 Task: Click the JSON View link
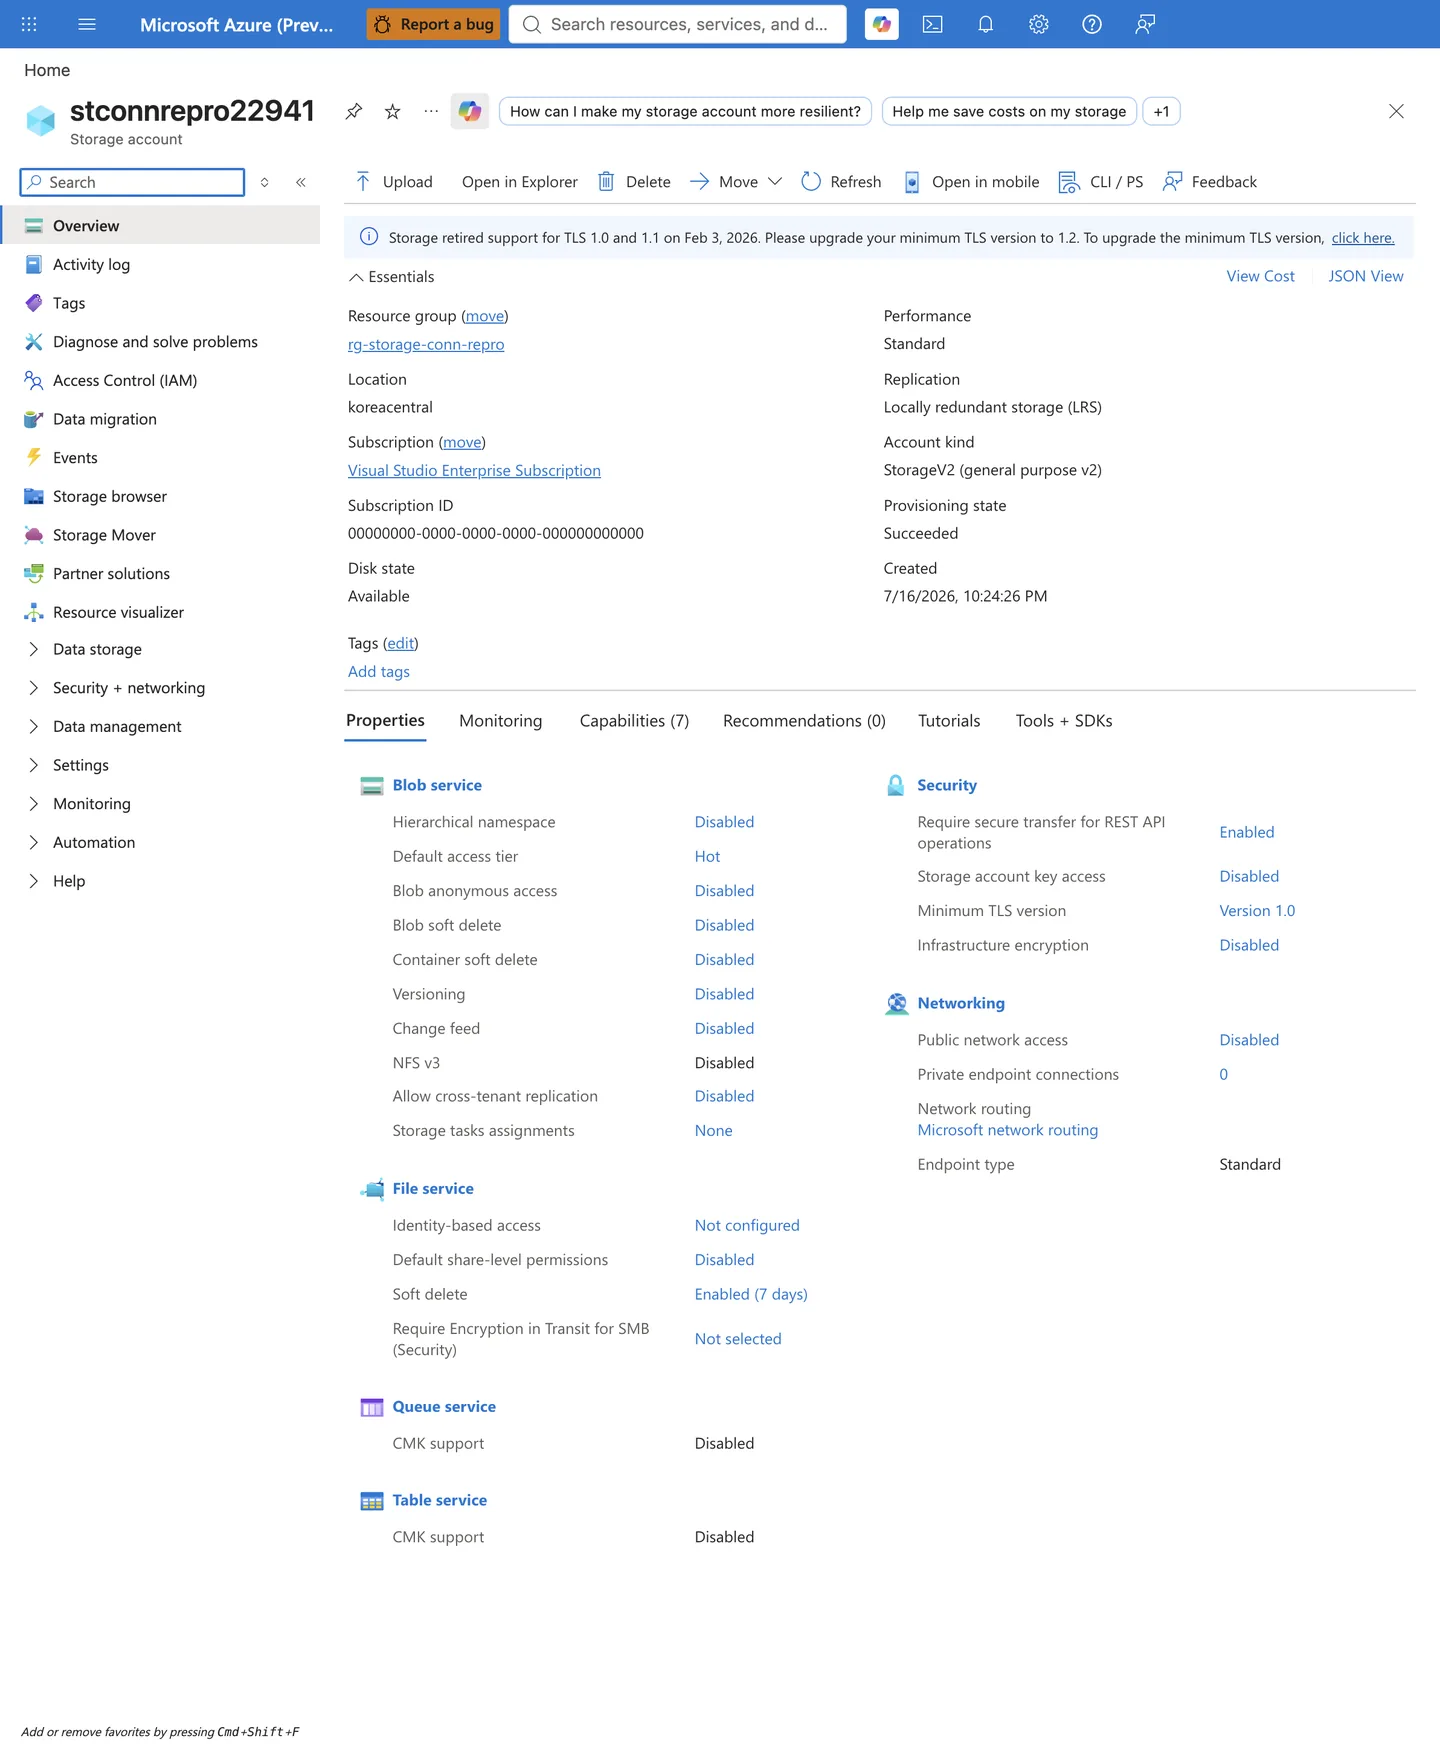point(1365,276)
